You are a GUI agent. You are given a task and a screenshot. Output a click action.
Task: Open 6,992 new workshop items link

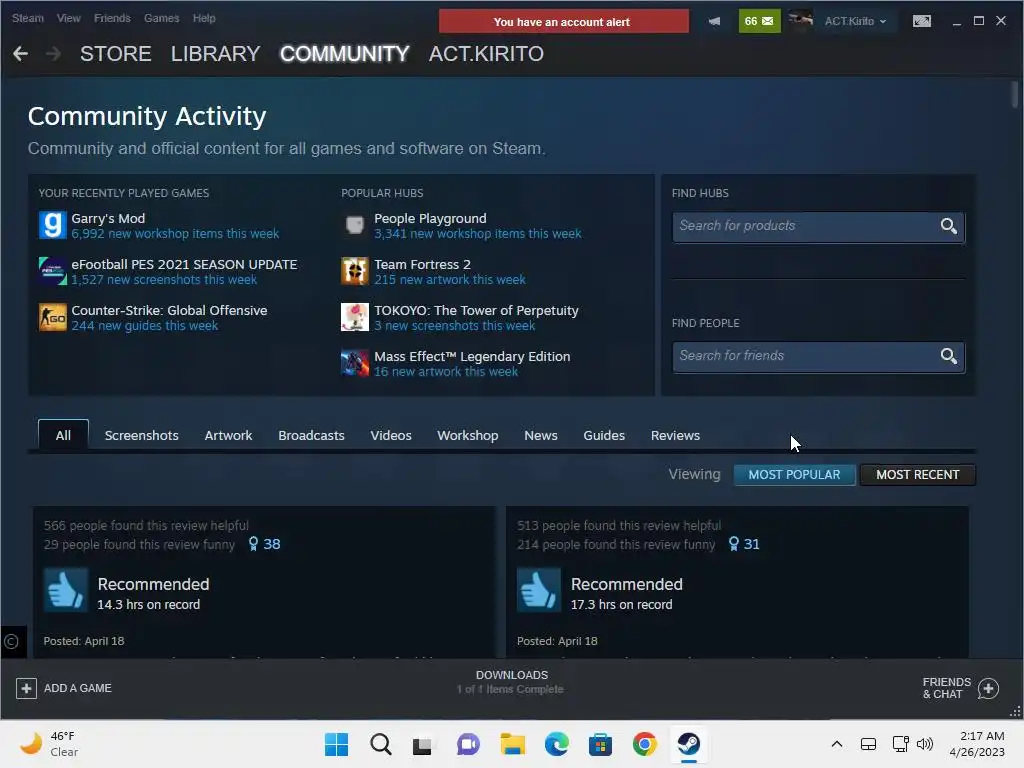pos(175,234)
